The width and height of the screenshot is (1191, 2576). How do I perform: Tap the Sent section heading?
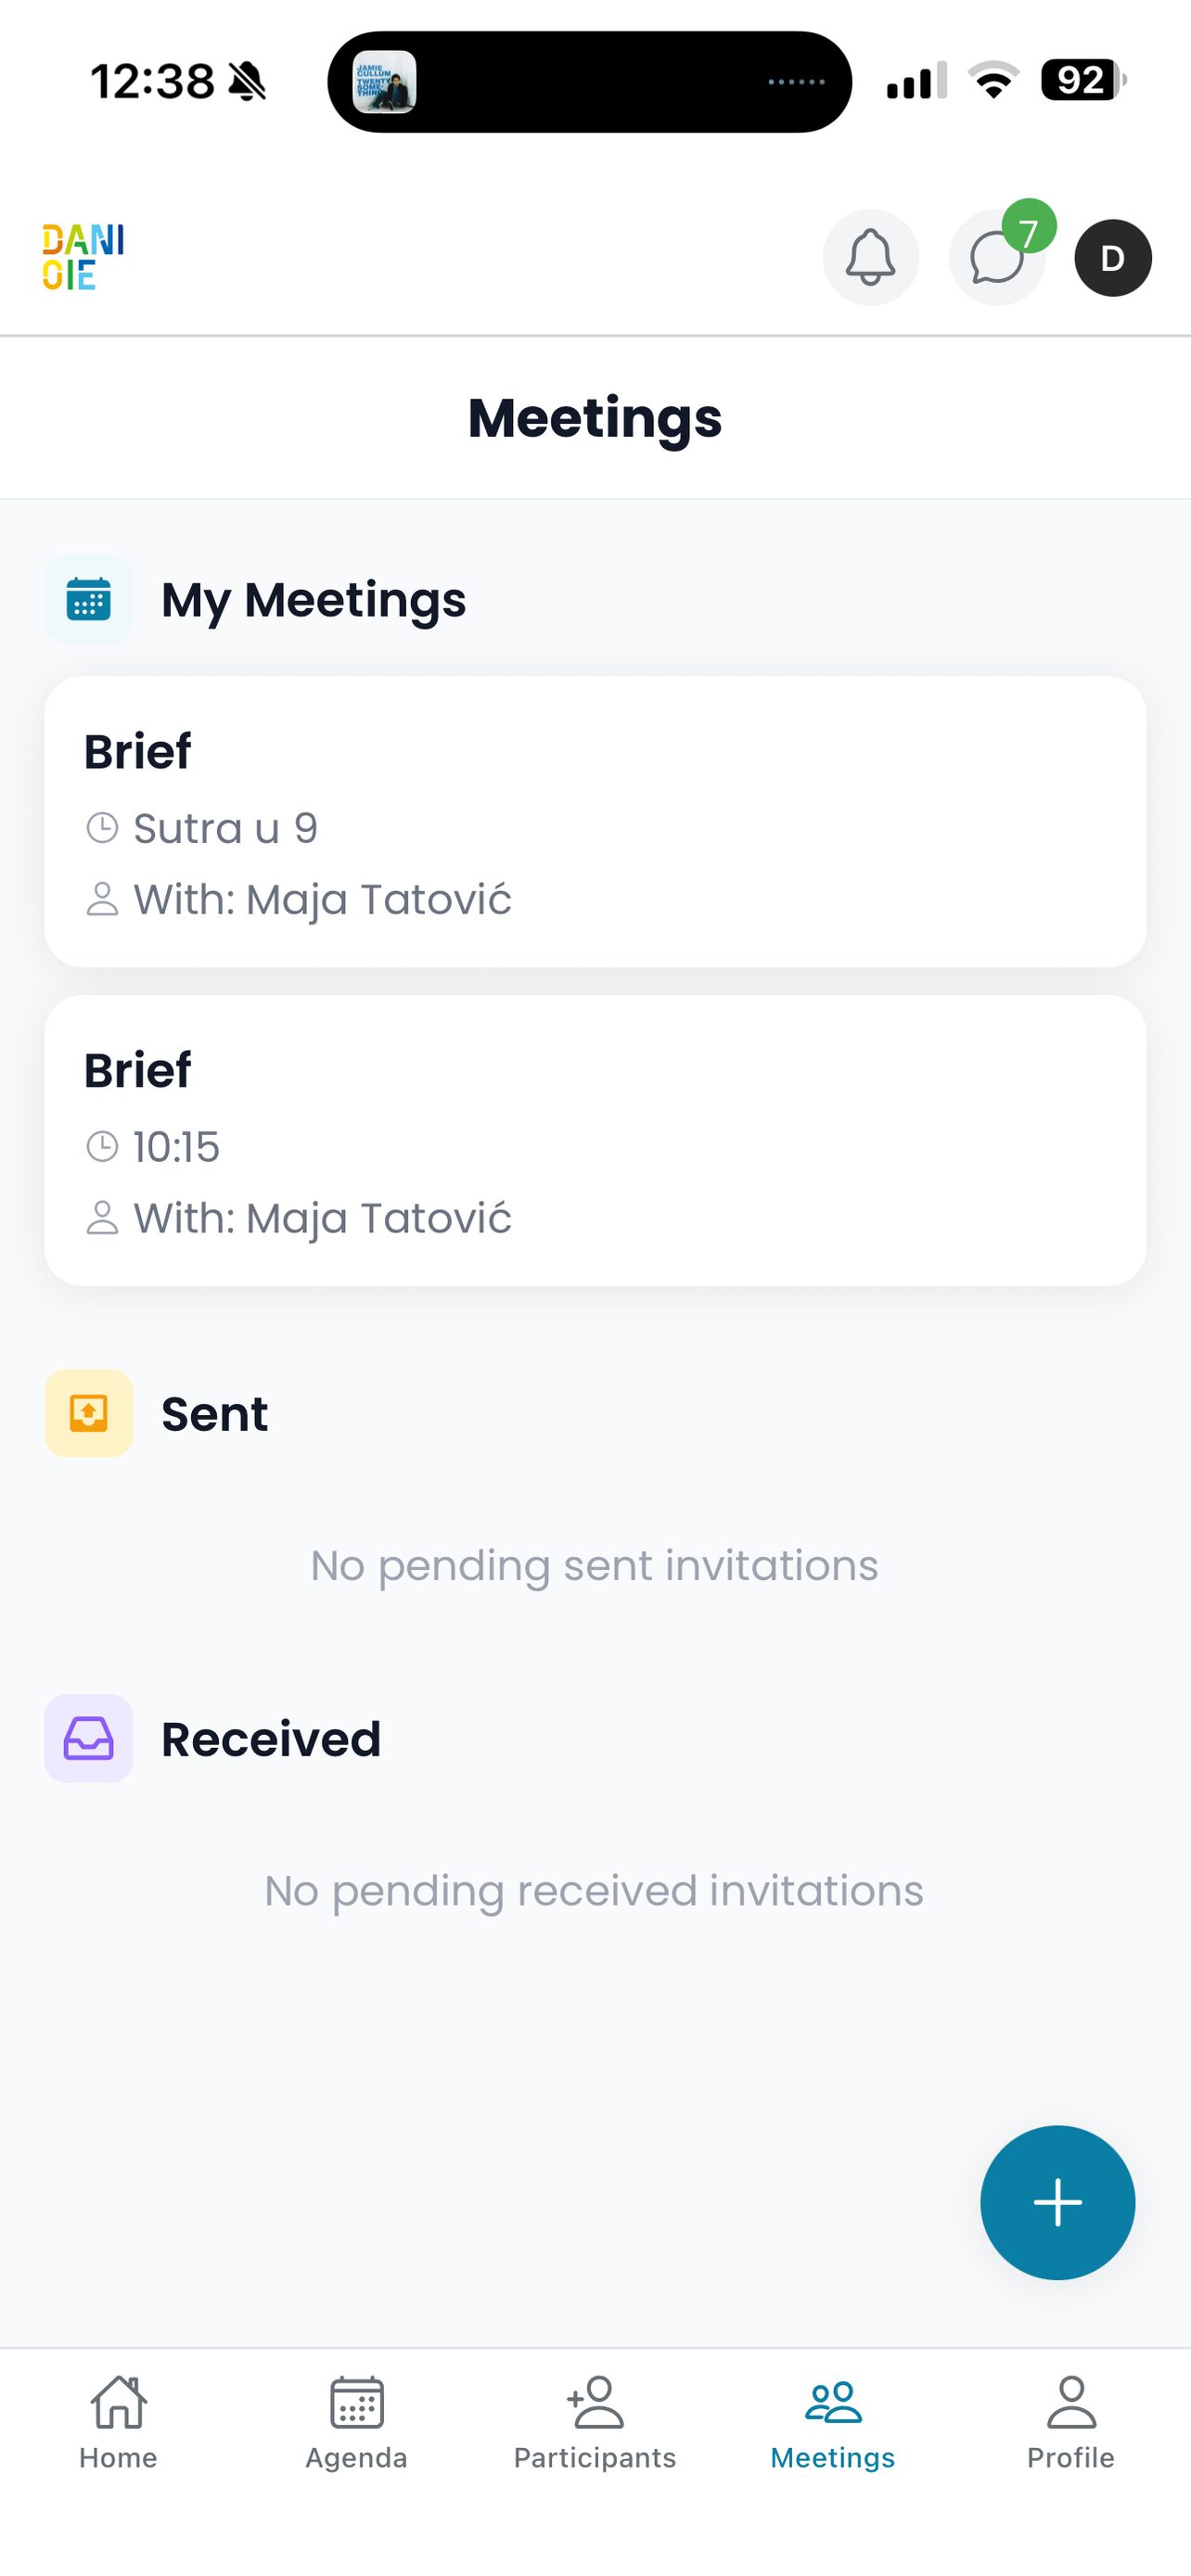tap(215, 1414)
